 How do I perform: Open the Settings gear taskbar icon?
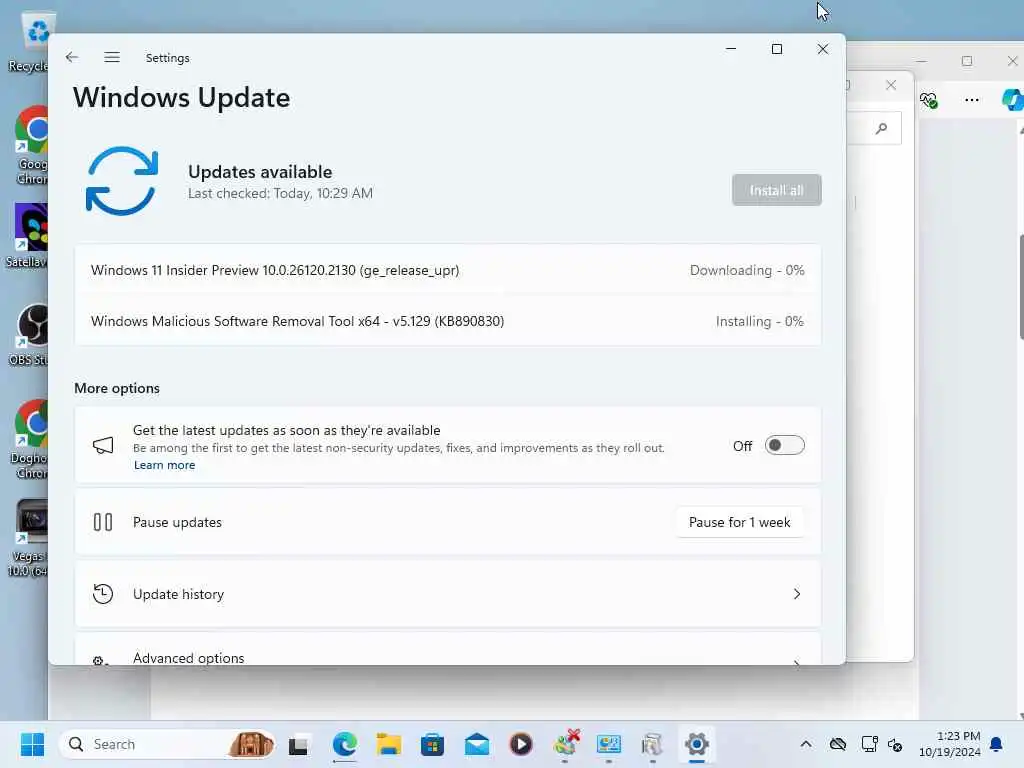[x=697, y=744]
